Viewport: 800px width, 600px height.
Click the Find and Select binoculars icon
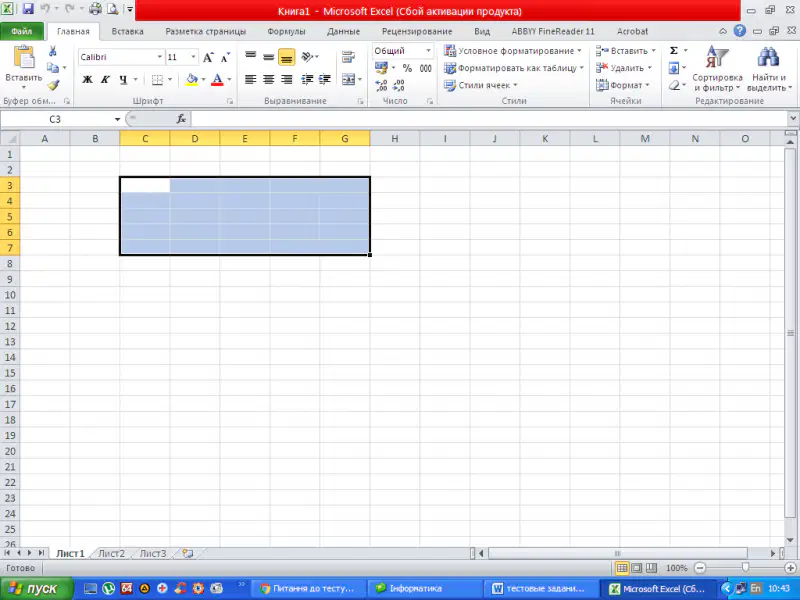pyautogui.click(x=768, y=68)
